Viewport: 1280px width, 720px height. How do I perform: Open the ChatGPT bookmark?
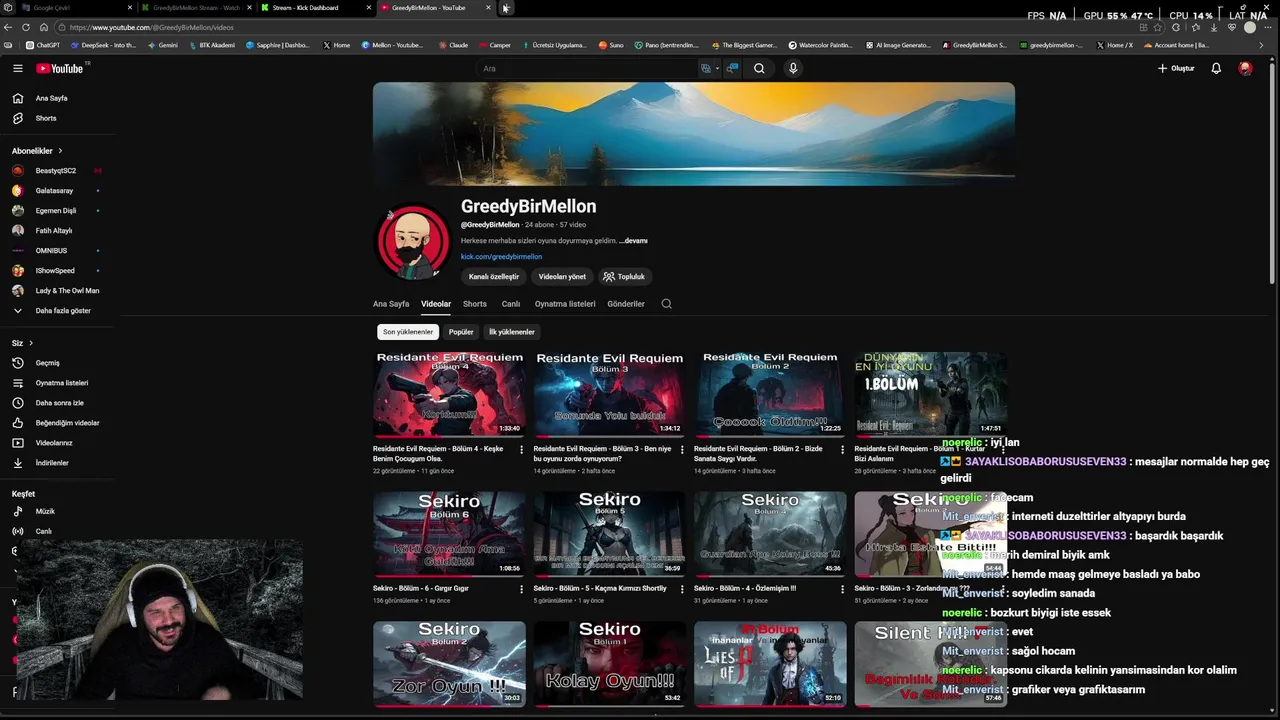43,45
